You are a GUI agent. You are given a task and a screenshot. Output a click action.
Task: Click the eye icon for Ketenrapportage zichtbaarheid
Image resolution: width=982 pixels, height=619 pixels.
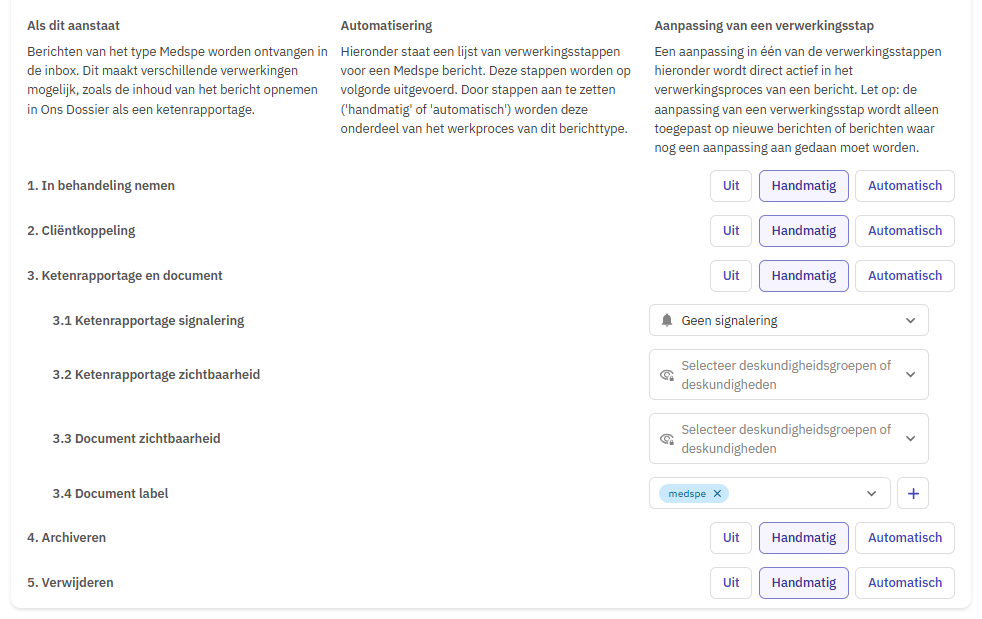pyautogui.click(x=667, y=375)
